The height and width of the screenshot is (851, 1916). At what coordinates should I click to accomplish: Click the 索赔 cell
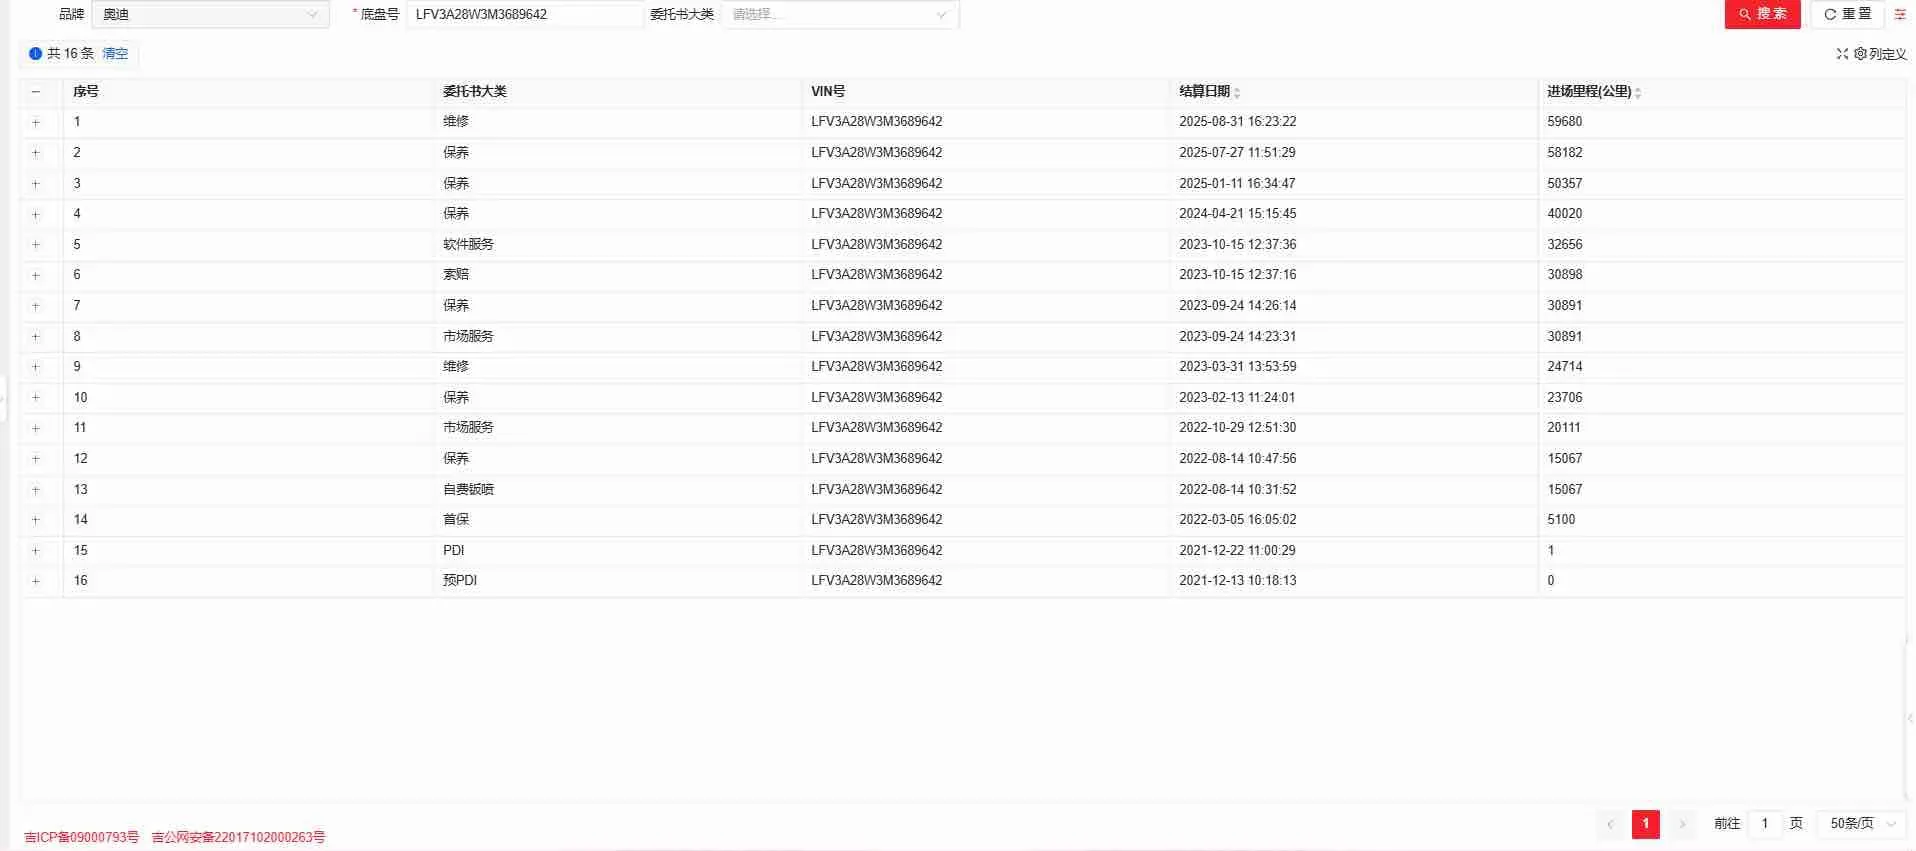click(456, 274)
